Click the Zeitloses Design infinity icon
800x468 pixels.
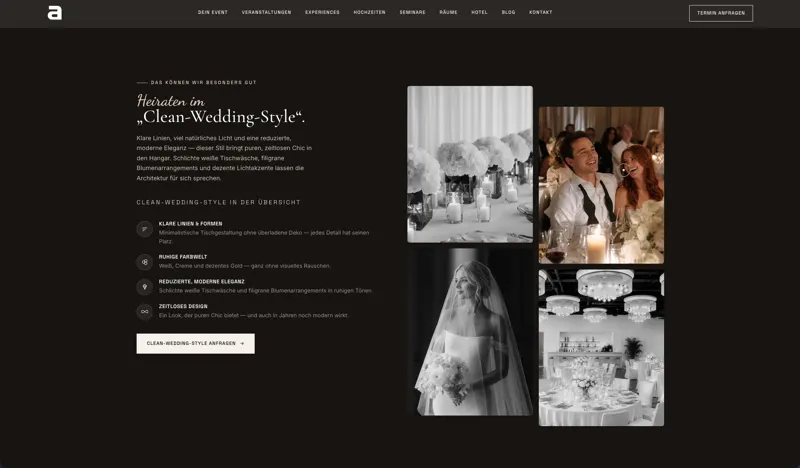(144, 311)
